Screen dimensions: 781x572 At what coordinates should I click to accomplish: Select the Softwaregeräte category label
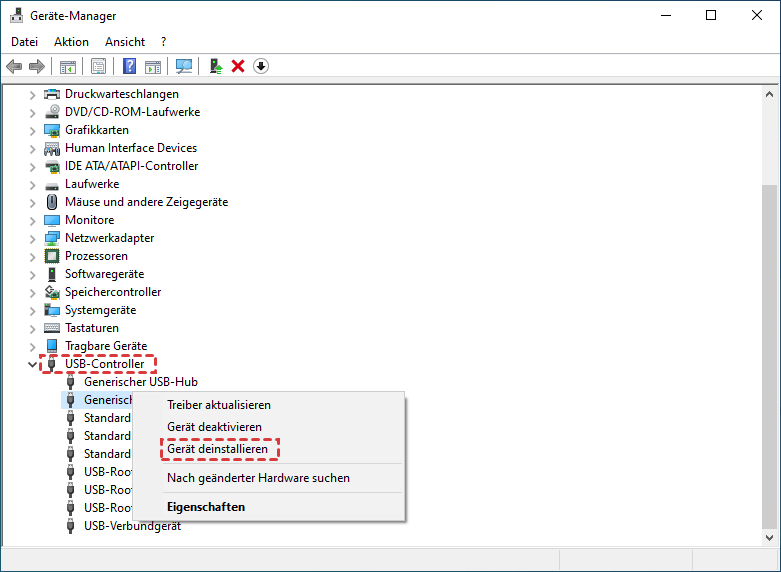pos(105,274)
